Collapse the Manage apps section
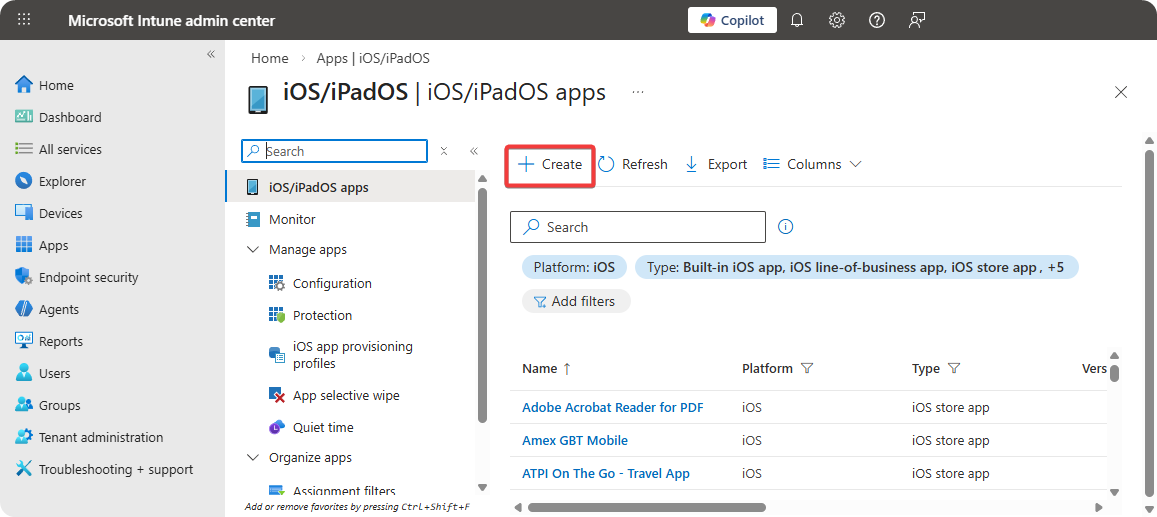Image resolution: width=1157 pixels, height=517 pixels. [253, 250]
